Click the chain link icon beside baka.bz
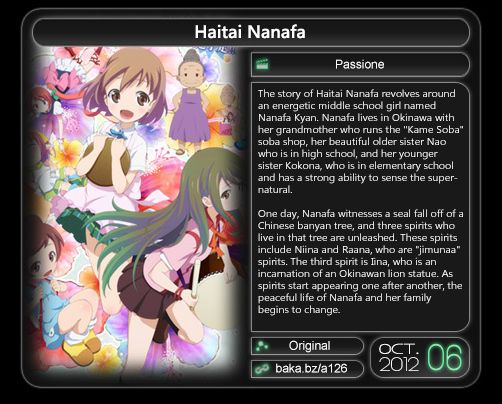Viewport: 502px width, 404px height. click(x=262, y=369)
